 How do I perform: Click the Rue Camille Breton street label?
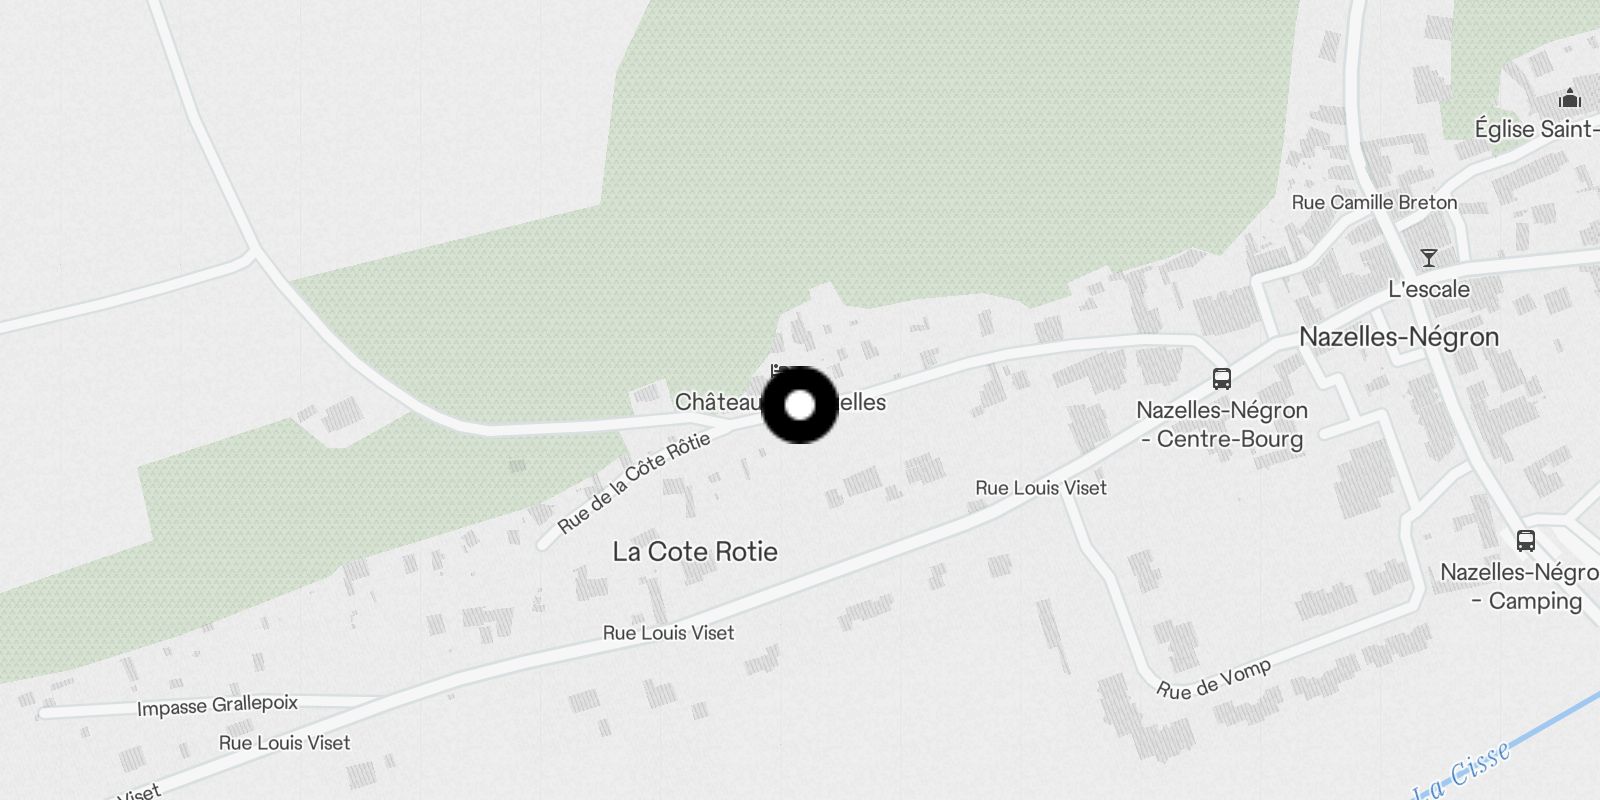click(x=1374, y=202)
